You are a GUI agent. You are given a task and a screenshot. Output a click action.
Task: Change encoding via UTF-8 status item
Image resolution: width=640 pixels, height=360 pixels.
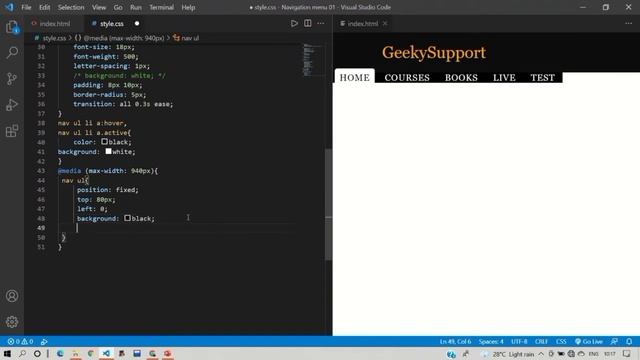[x=519, y=341]
